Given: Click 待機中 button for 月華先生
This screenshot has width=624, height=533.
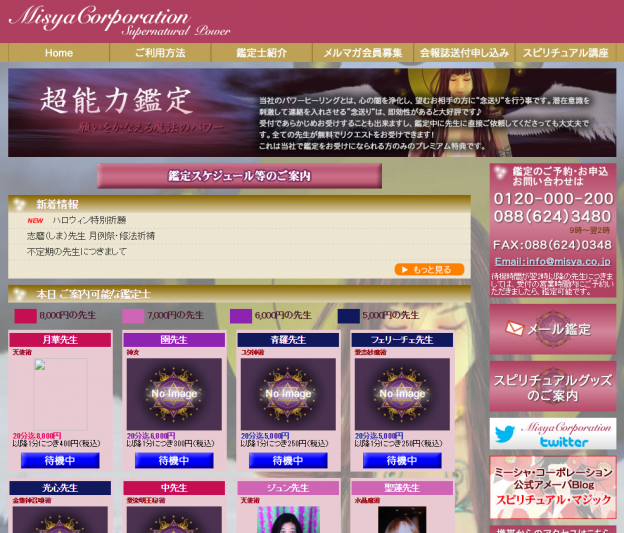Looking at the screenshot, I should tap(60, 461).
